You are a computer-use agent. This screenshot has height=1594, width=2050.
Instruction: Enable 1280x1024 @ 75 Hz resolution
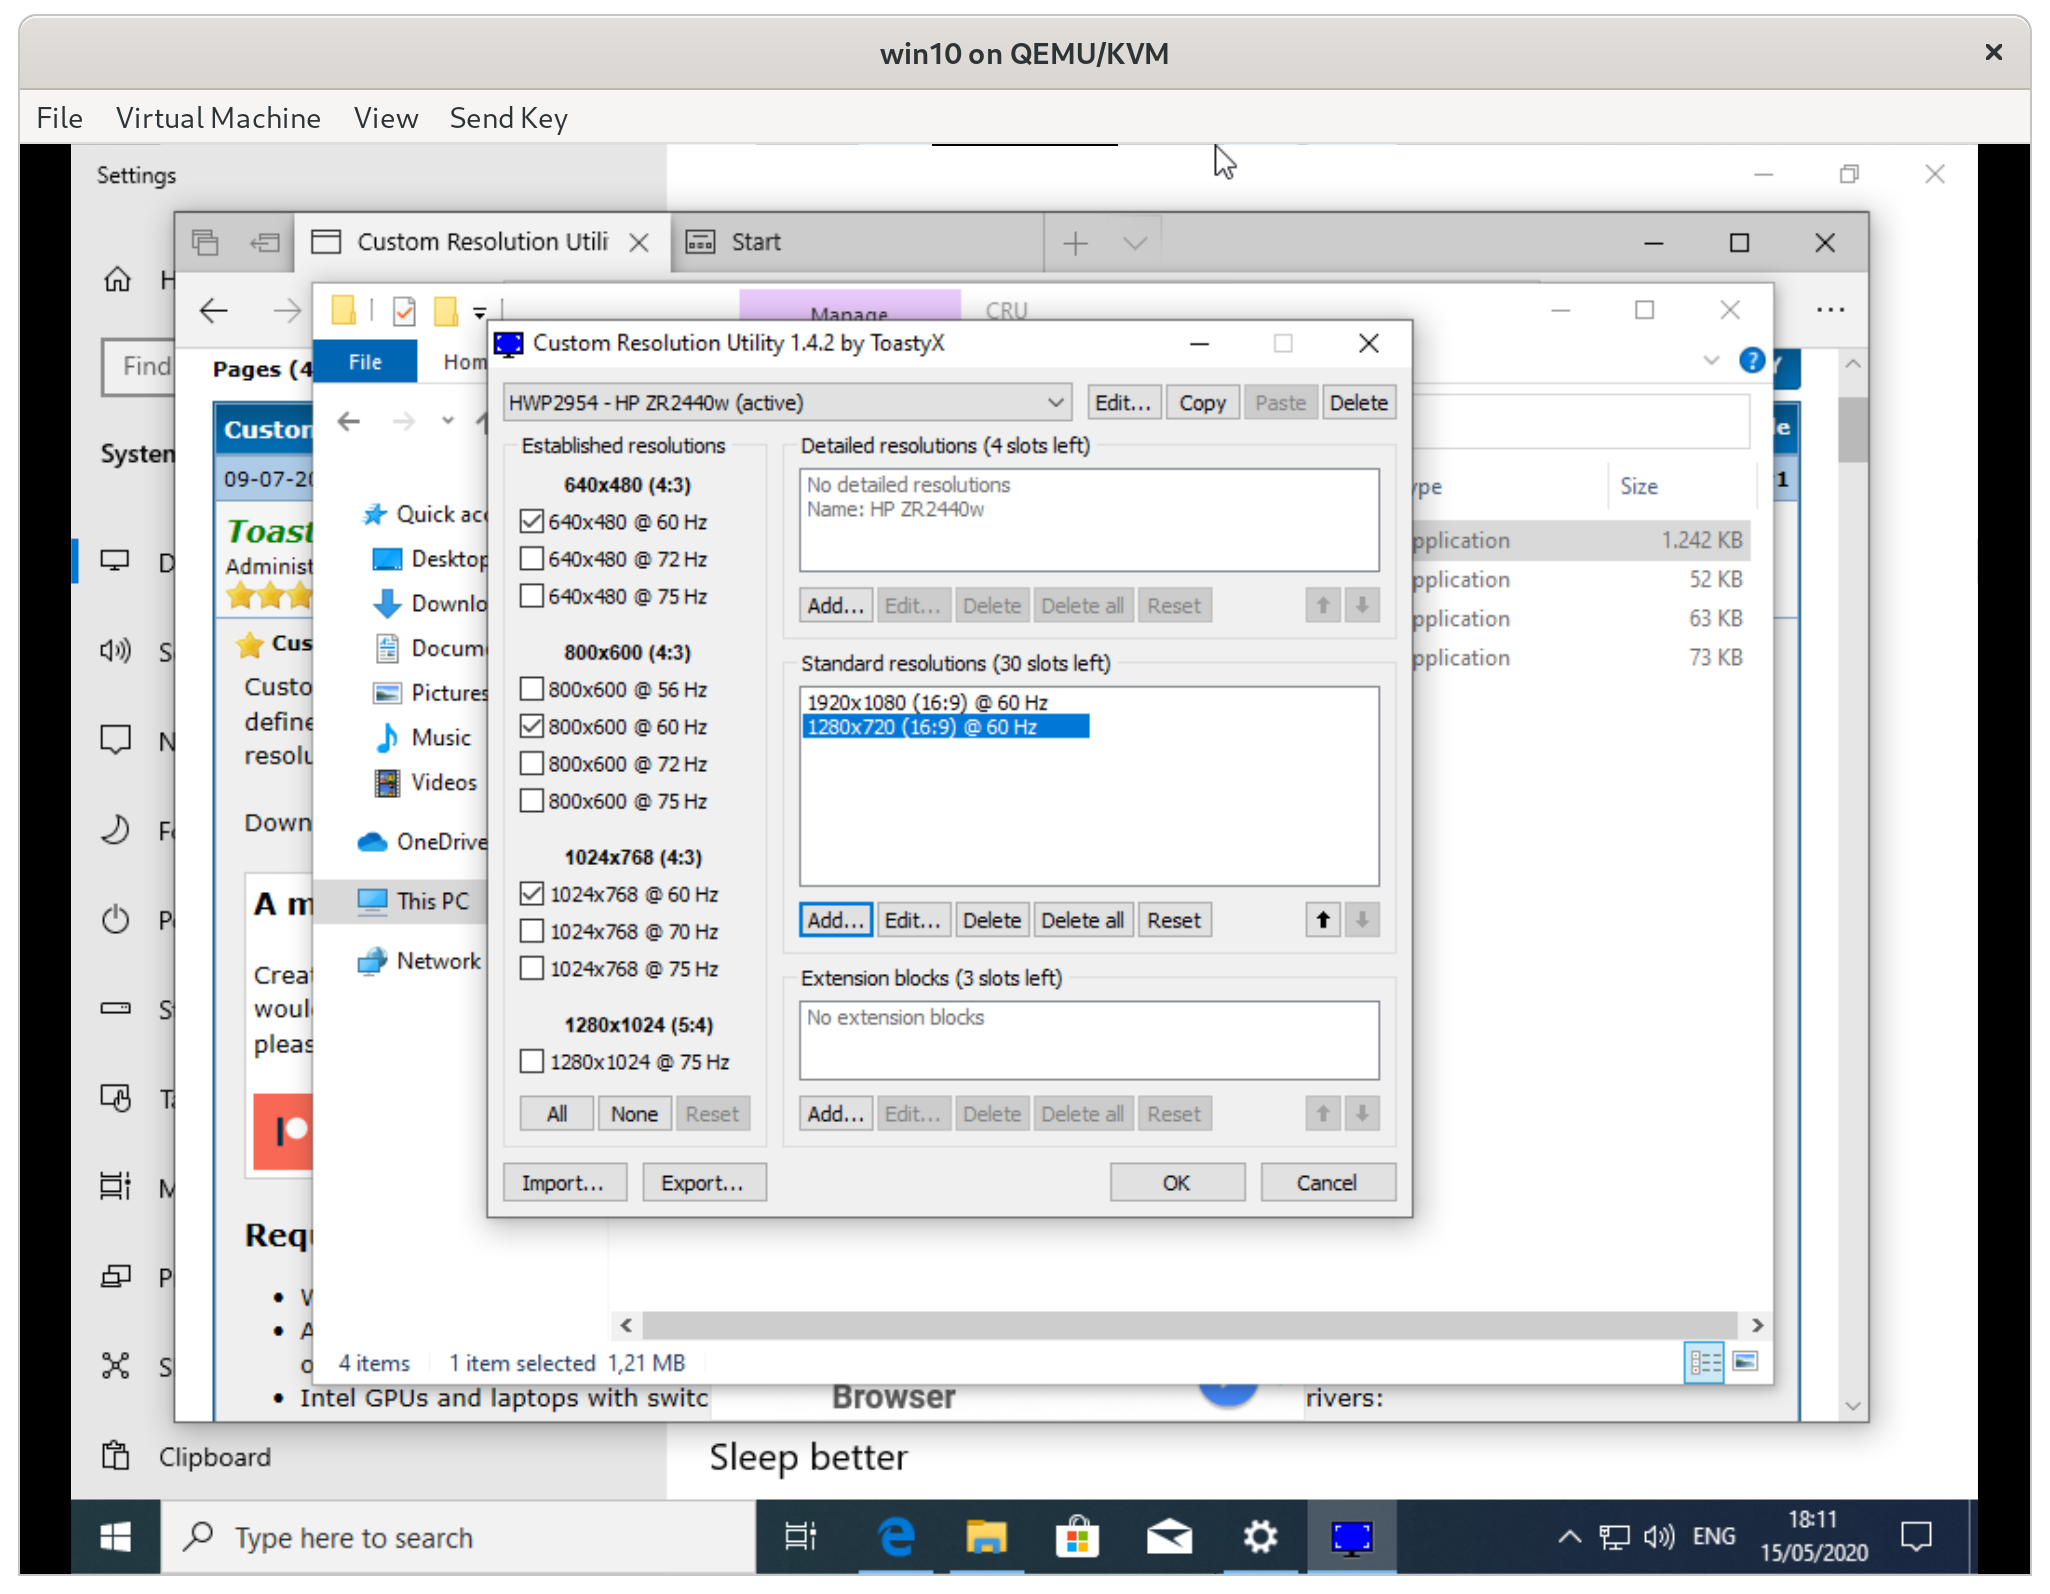[x=531, y=1061]
